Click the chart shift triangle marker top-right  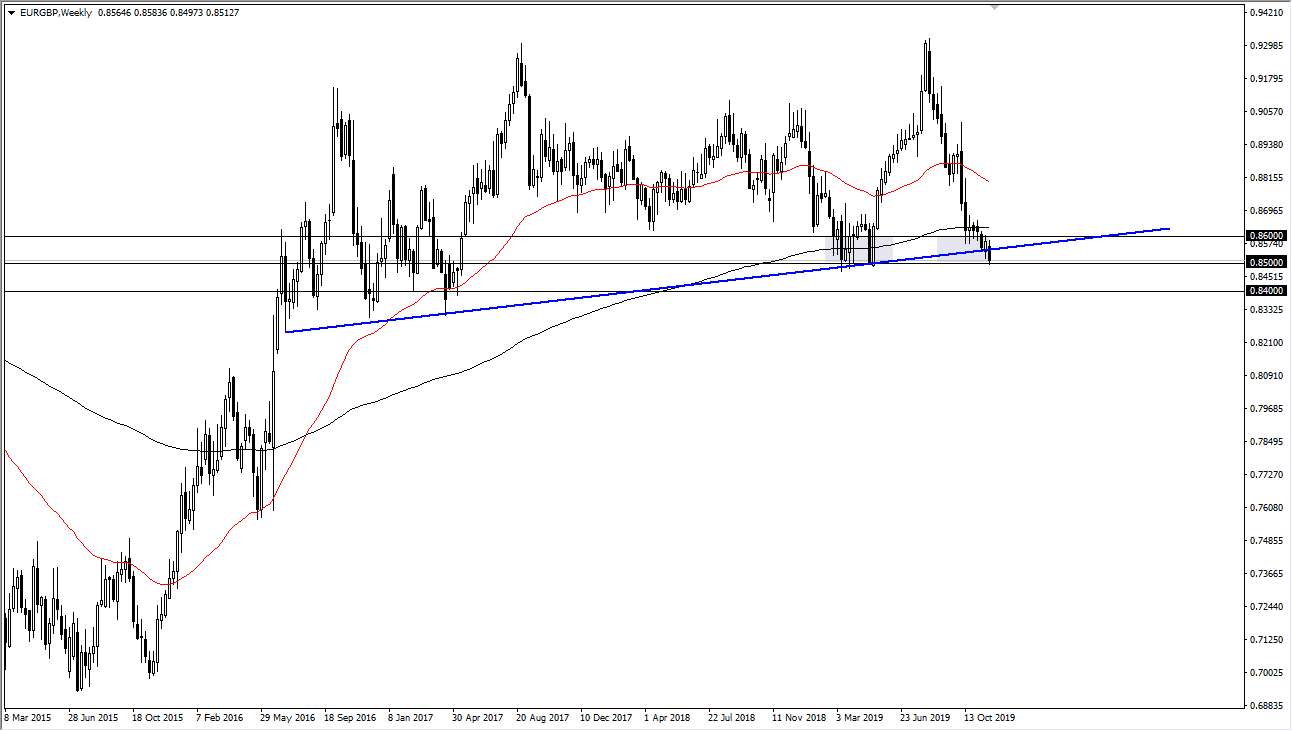pos(995,7)
